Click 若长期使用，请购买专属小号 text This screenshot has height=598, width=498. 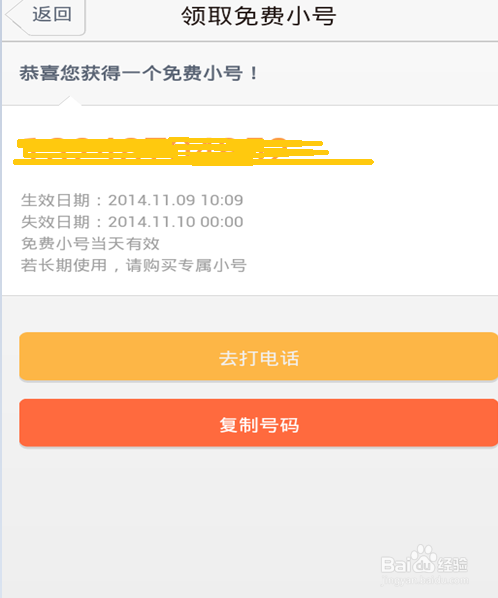click(x=133, y=265)
